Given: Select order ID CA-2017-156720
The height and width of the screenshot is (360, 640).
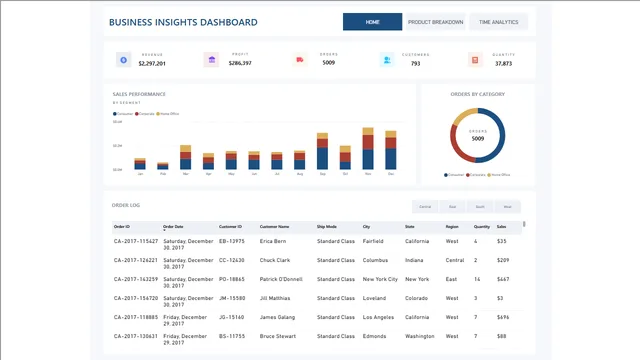Looking at the screenshot, I should pyautogui.click(x=136, y=298).
